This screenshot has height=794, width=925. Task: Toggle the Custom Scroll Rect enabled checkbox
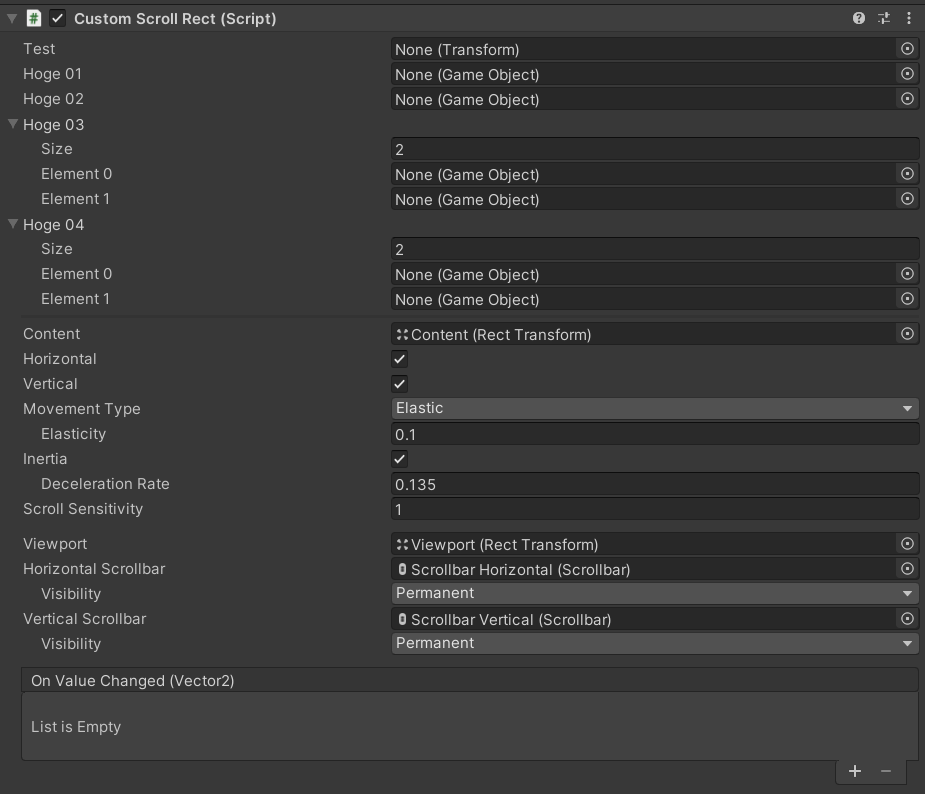coord(57,18)
